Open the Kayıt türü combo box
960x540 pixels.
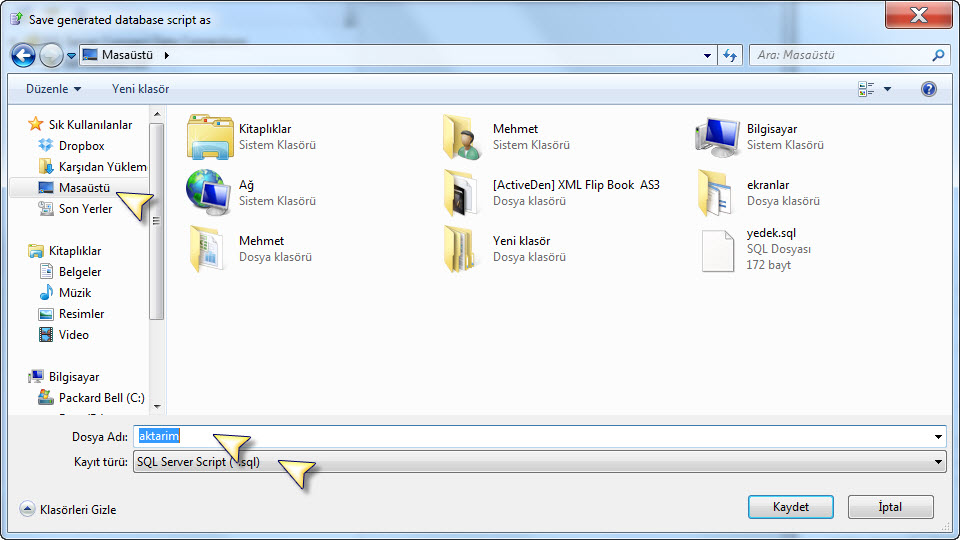539,462
